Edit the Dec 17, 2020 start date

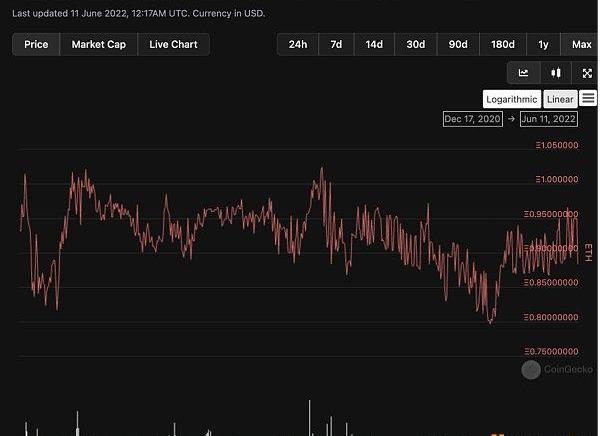point(473,119)
